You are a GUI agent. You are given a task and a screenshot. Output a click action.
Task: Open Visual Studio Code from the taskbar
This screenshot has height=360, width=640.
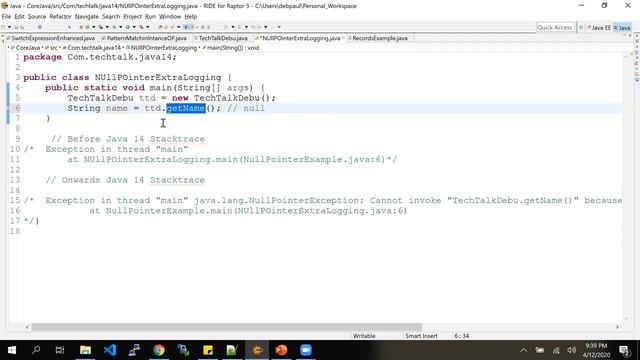coord(110,350)
